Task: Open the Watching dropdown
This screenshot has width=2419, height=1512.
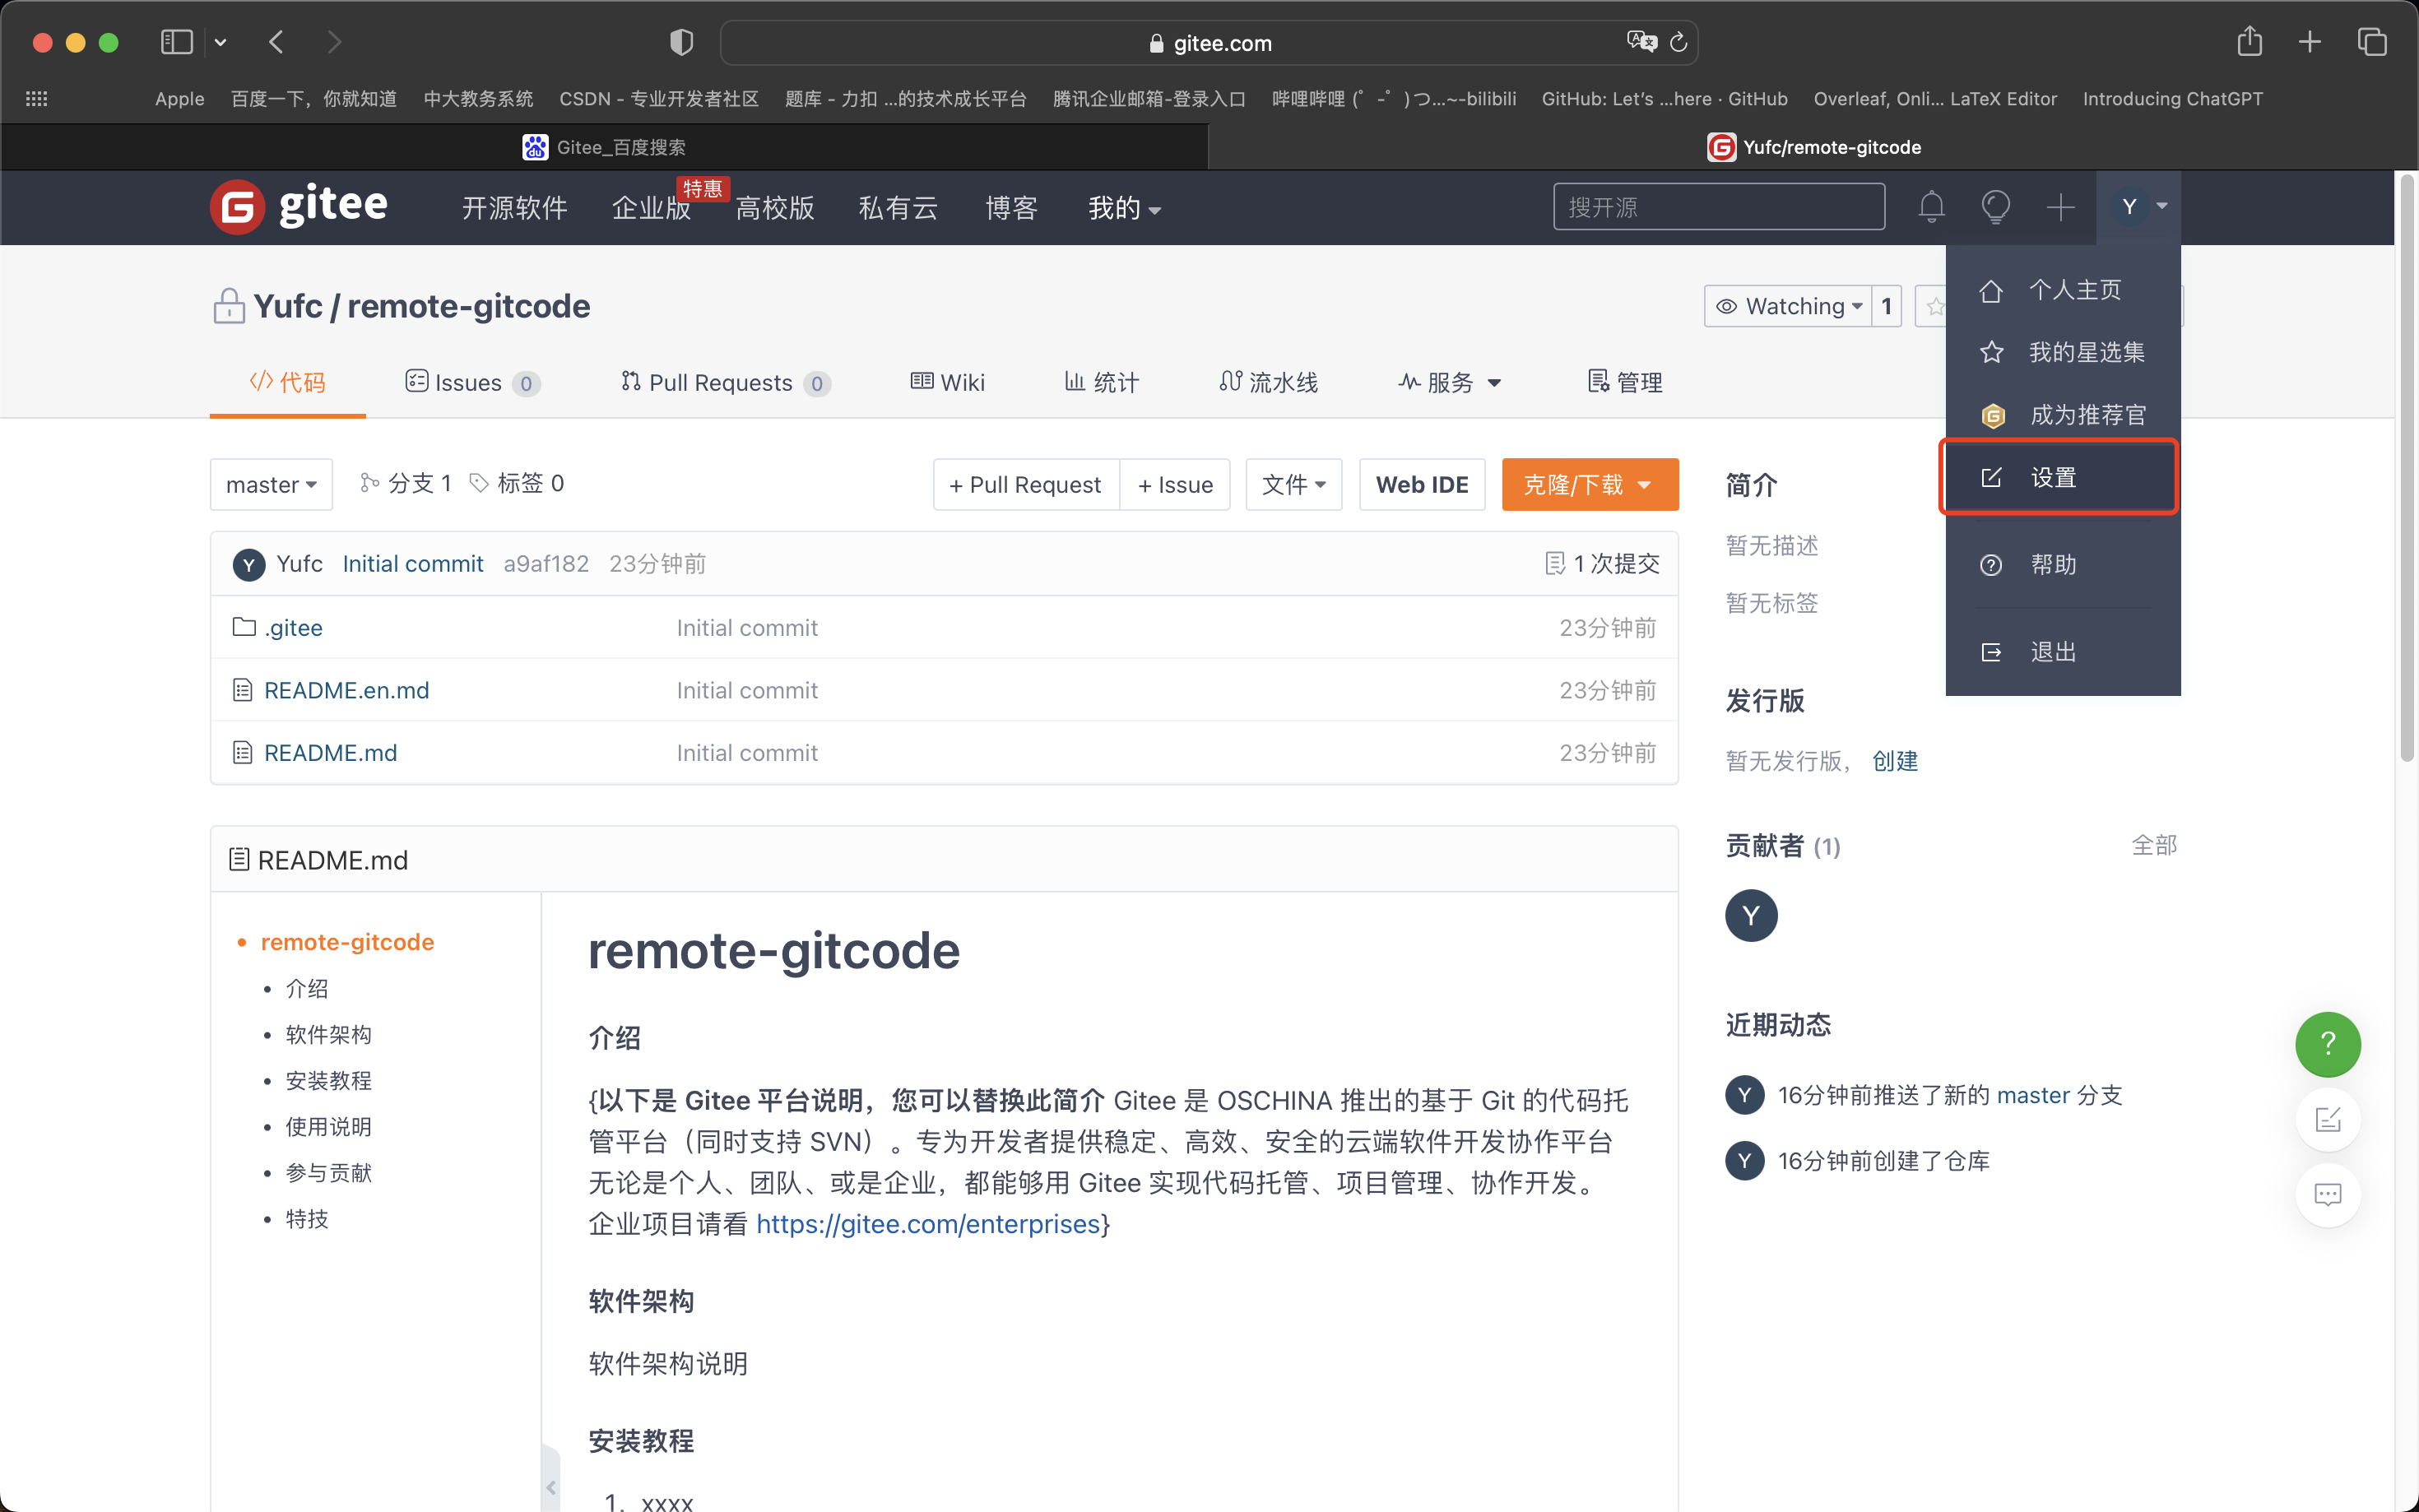Action: [x=1789, y=306]
